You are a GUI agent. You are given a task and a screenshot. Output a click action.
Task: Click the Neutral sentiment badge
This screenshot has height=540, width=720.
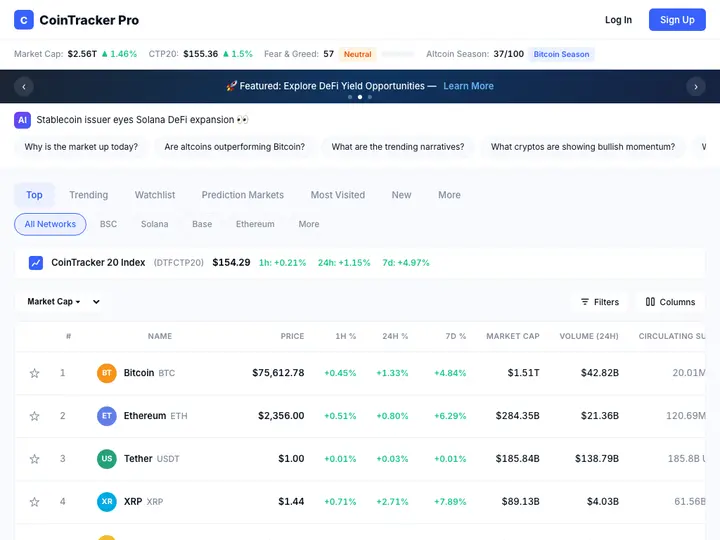coord(357,54)
